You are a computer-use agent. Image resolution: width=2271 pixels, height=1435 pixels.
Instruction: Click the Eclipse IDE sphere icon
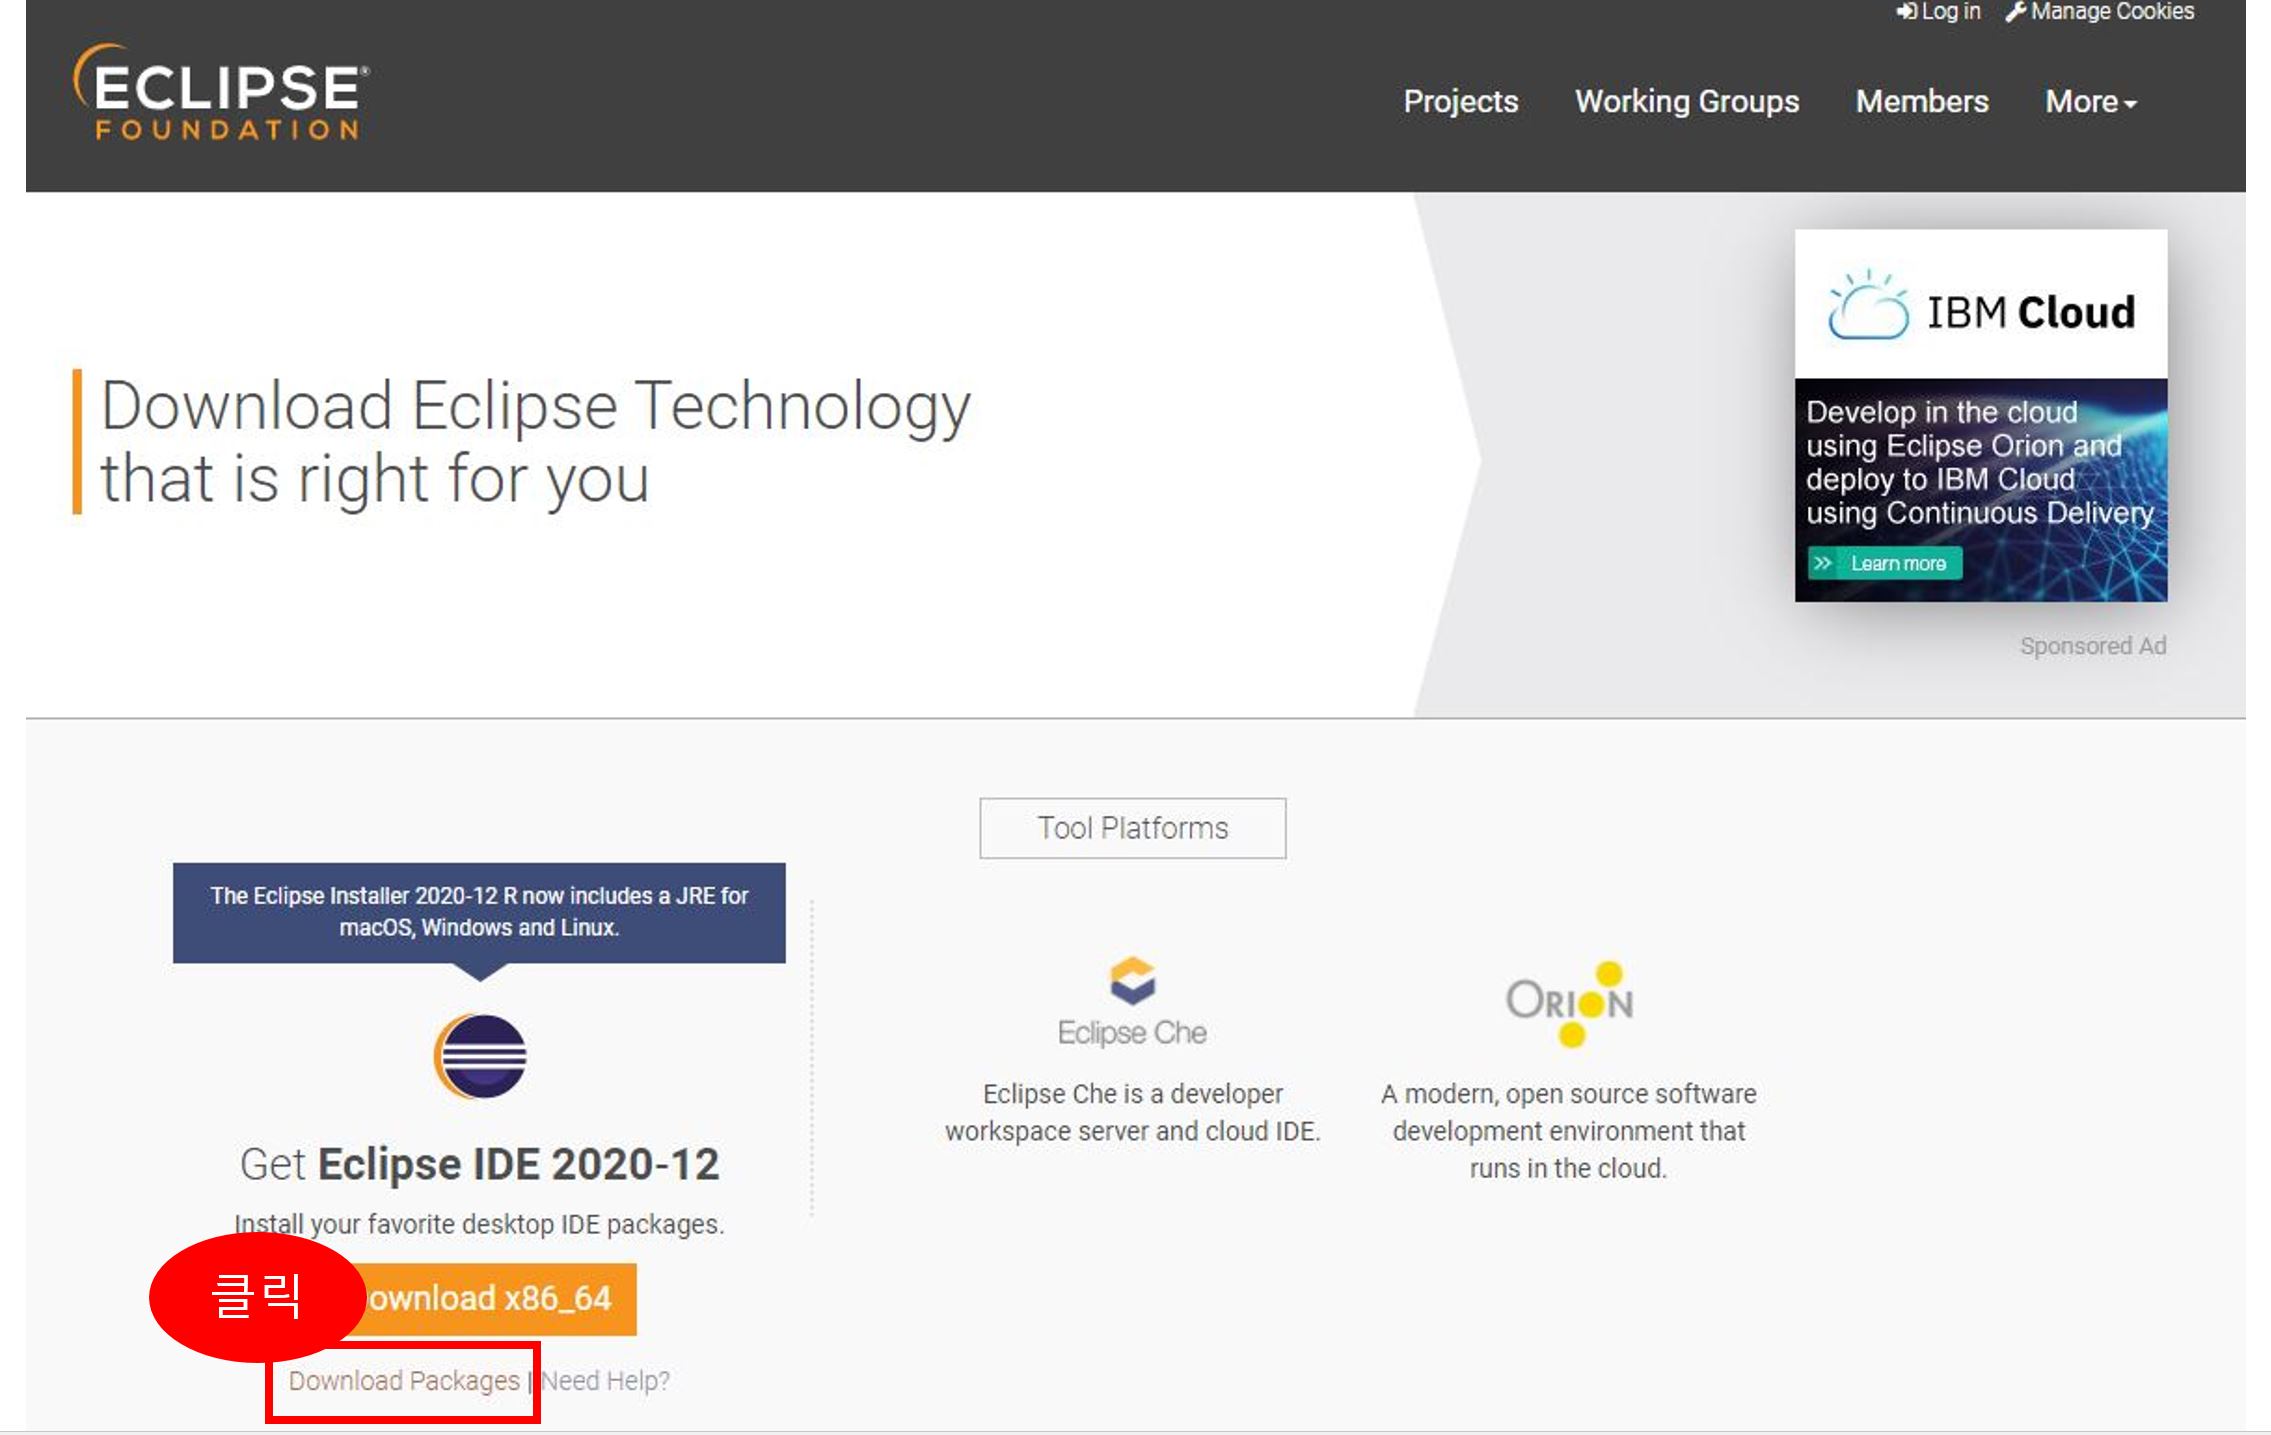pos(480,1056)
